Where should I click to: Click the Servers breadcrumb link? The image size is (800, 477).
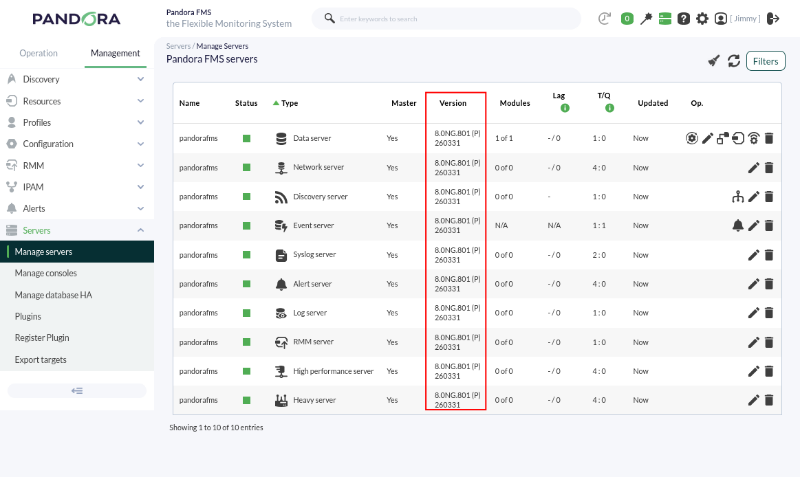point(178,46)
